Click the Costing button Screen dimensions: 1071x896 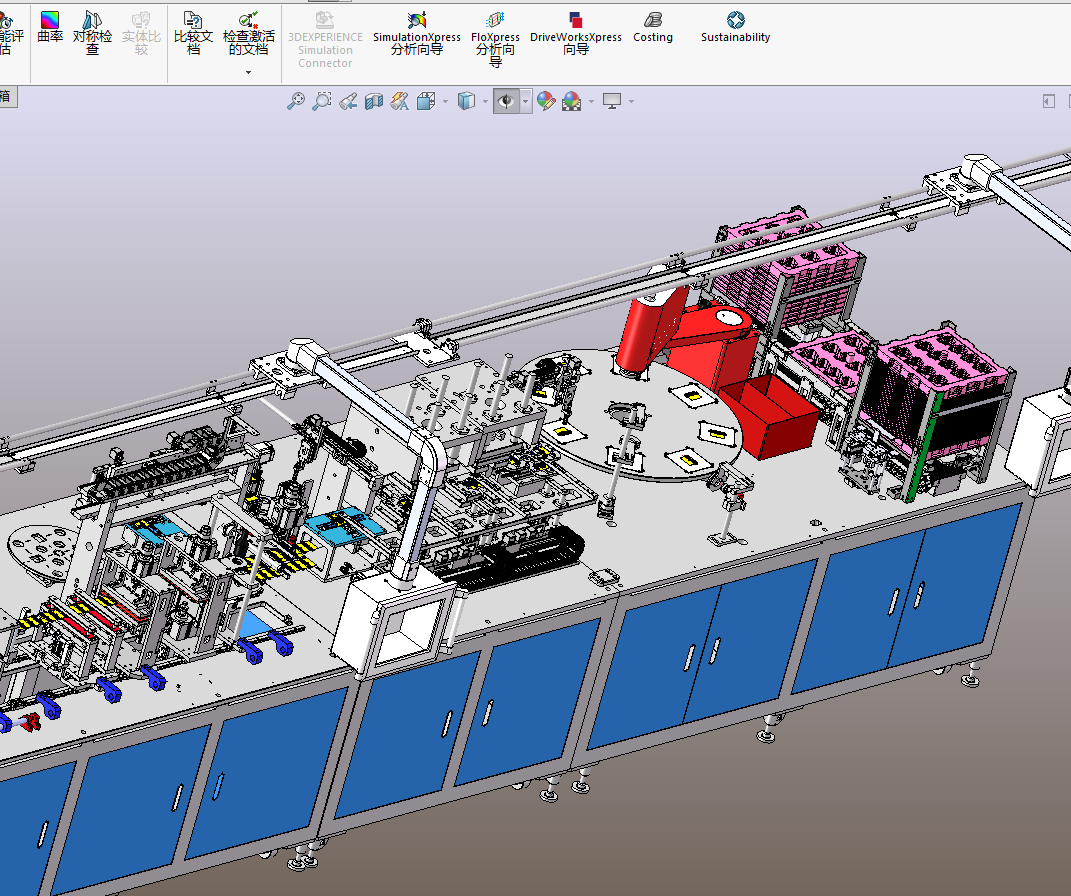pyautogui.click(x=653, y=27)
